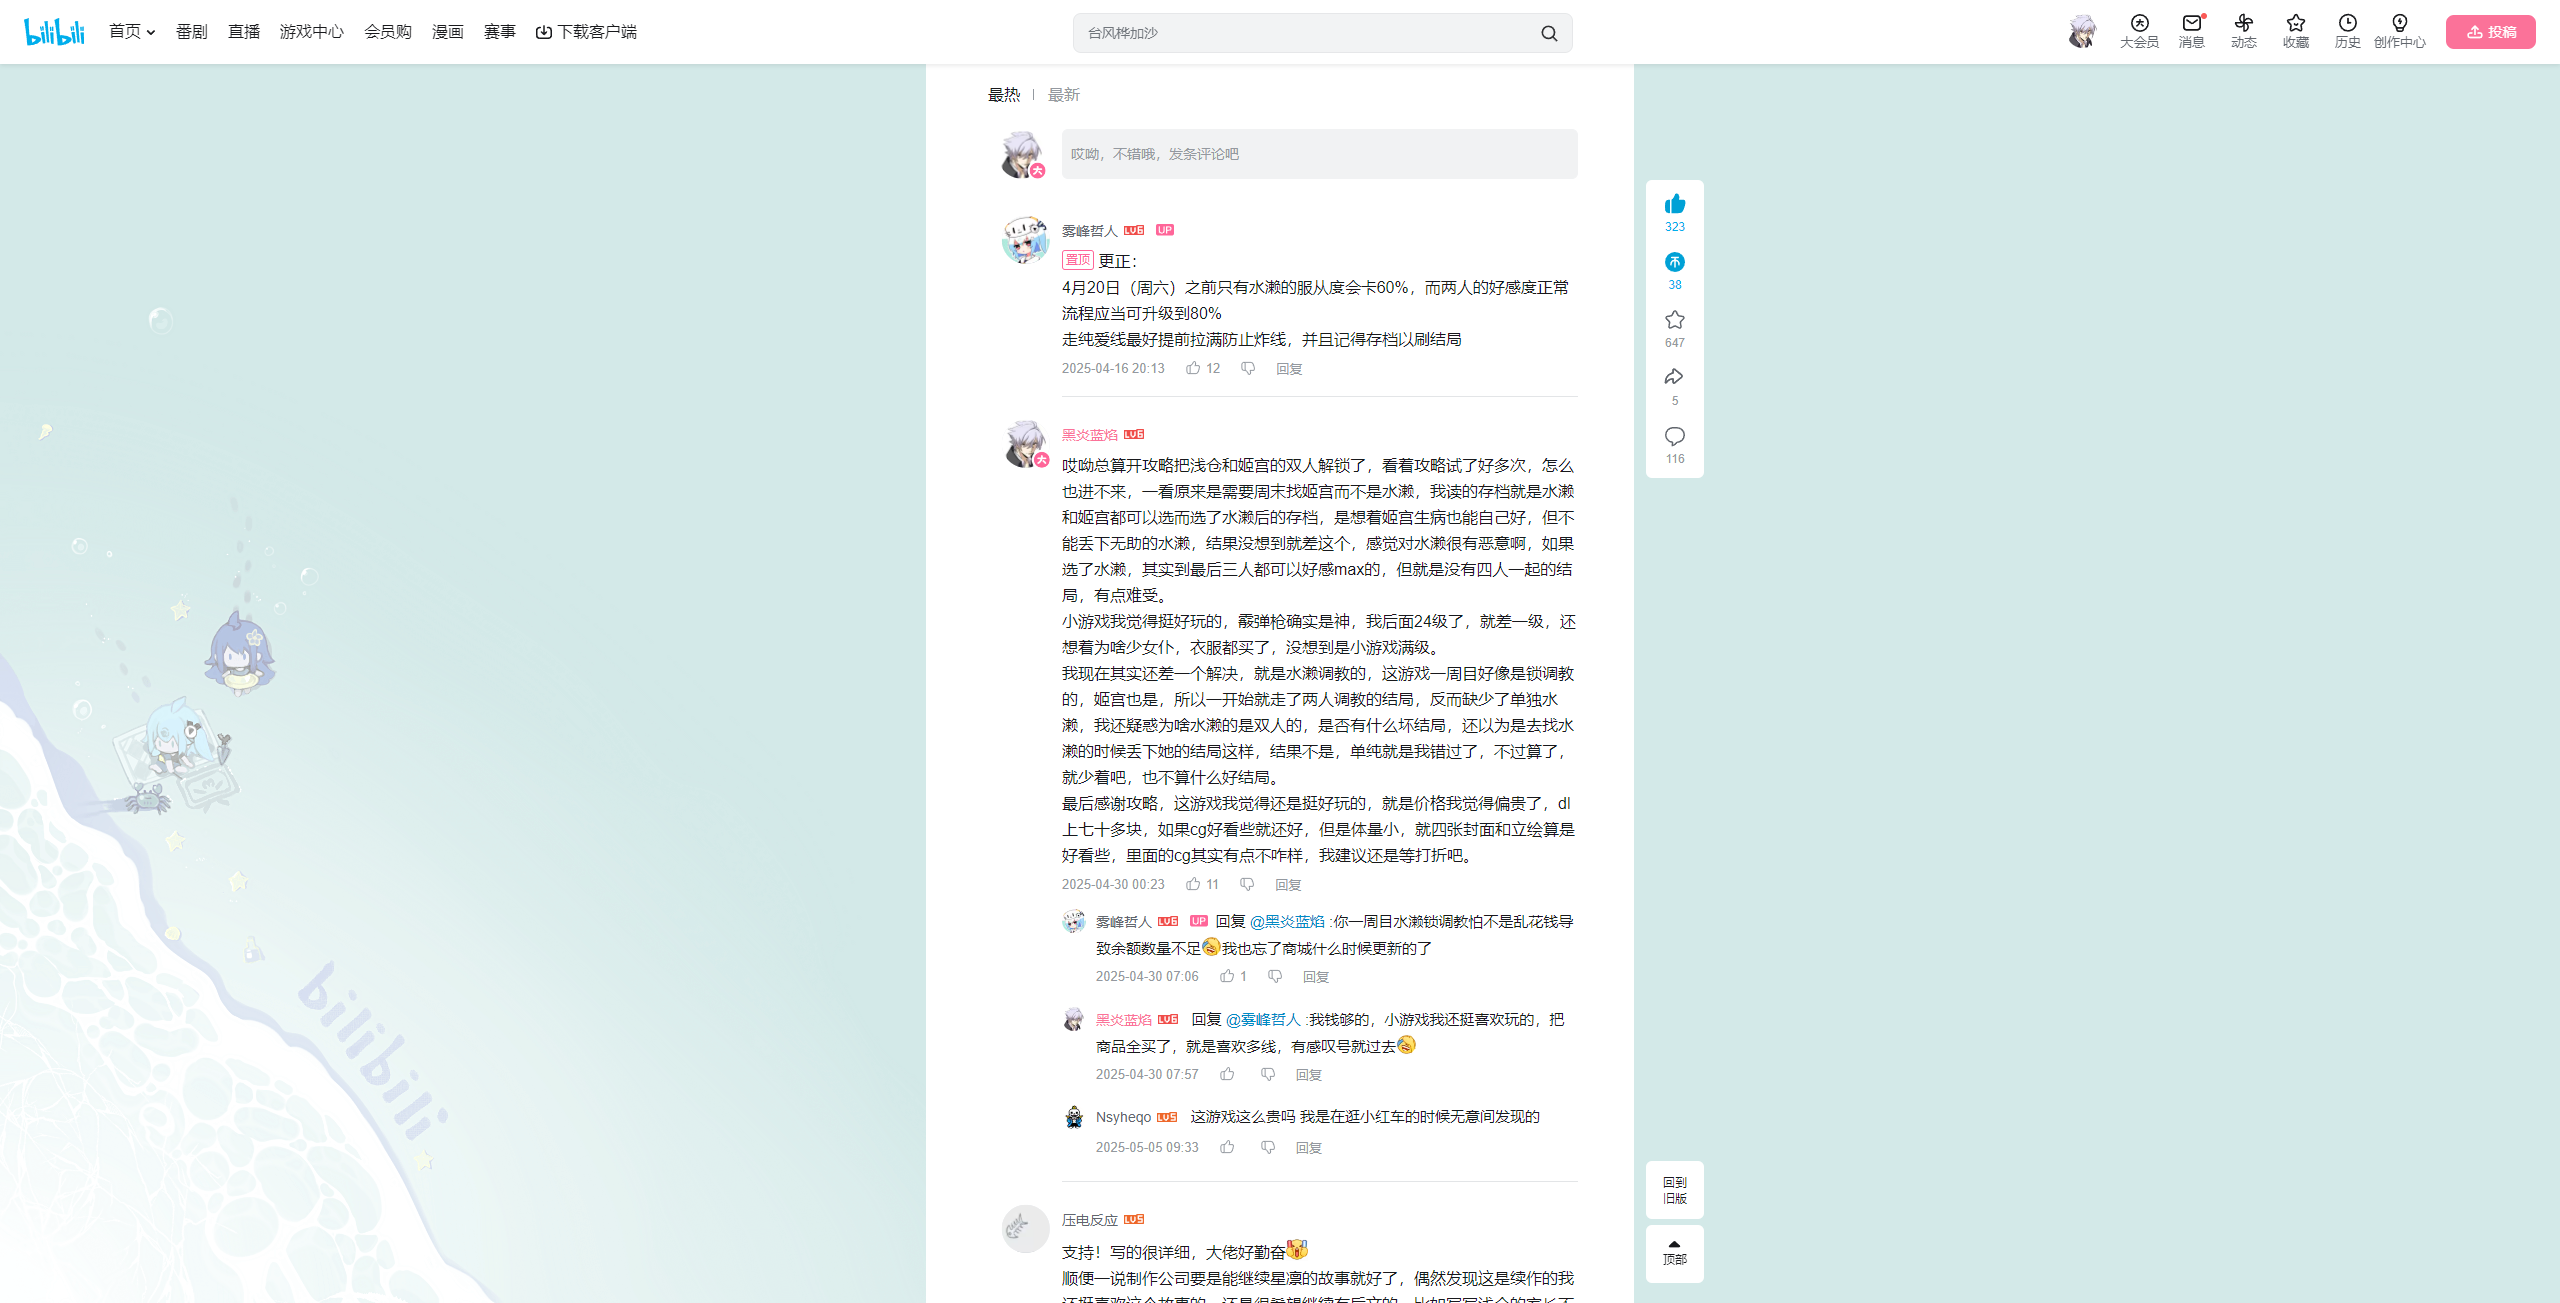Image resolution: width=2560 pixels, height=1303 pixels.
Task: Open the Nsyheqo username
Action: click(x=1123, y=1117)
